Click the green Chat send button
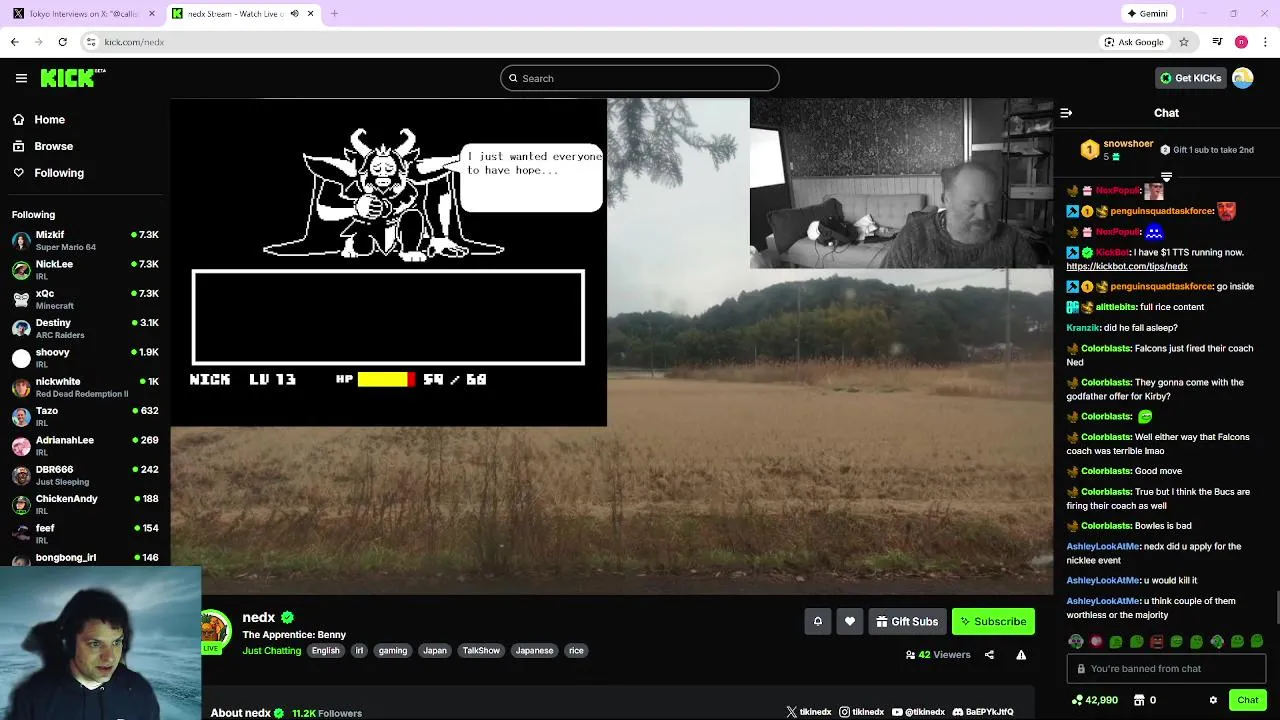 1248,700
